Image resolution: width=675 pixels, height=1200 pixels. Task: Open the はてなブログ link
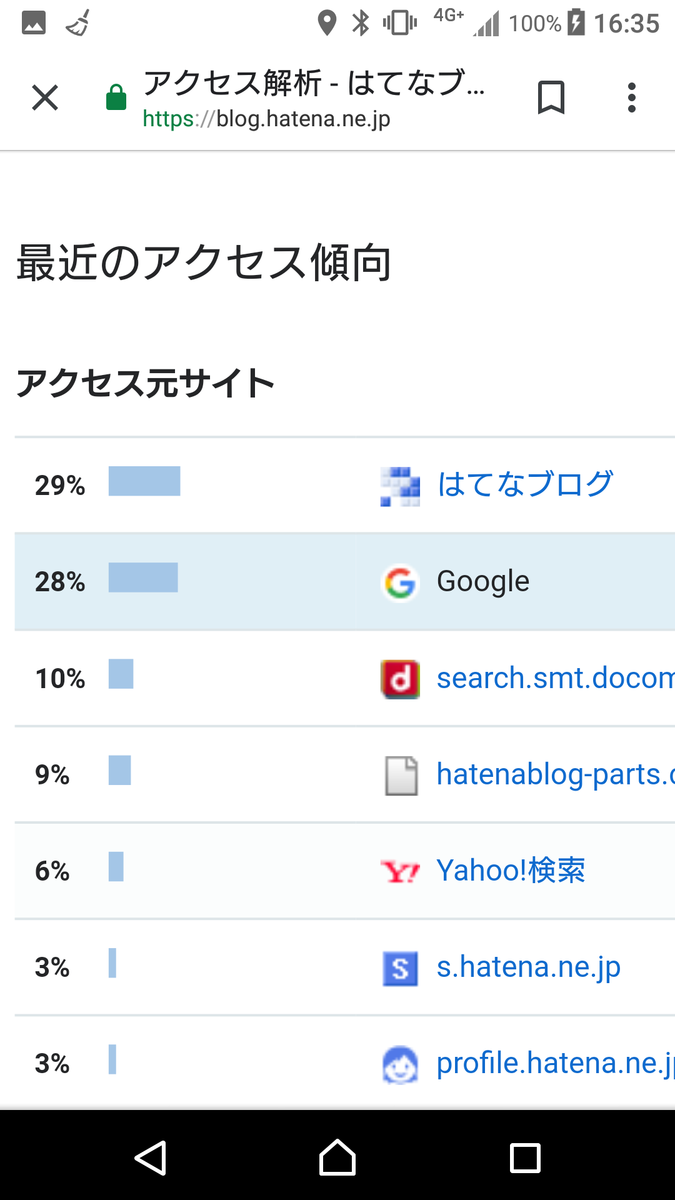click(x=525, y=484)
